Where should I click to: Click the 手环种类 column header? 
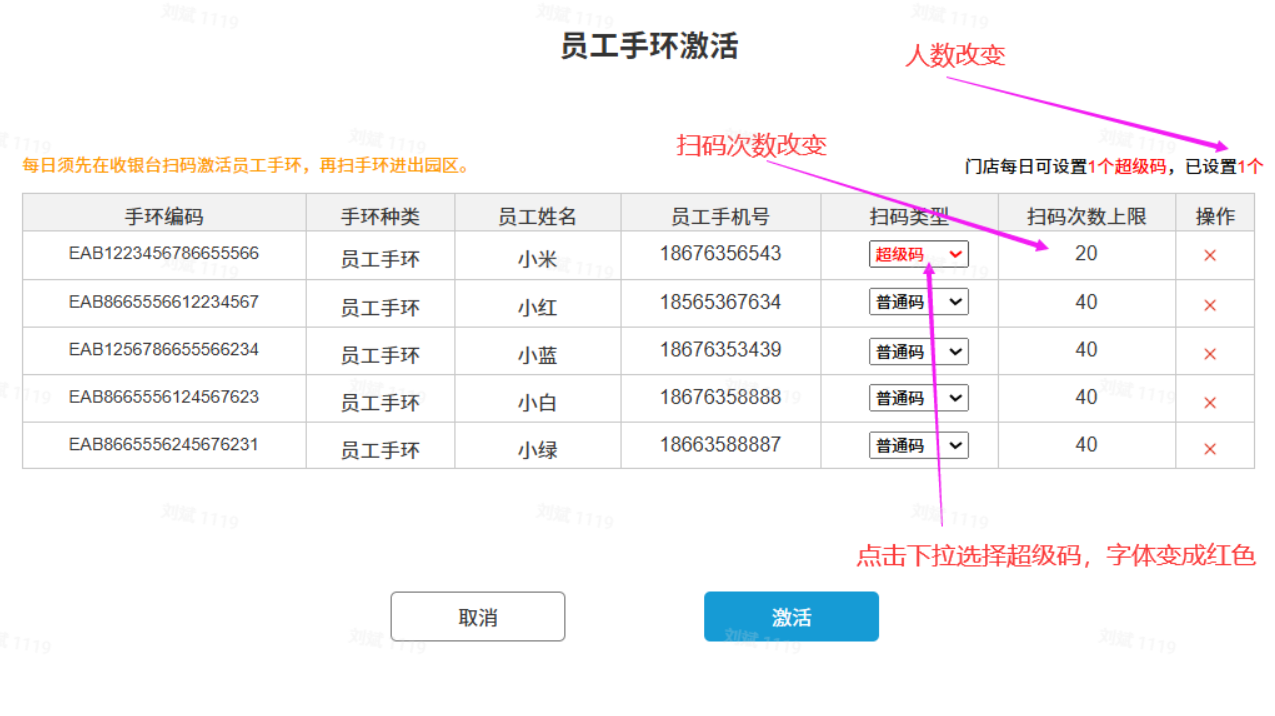380,216
